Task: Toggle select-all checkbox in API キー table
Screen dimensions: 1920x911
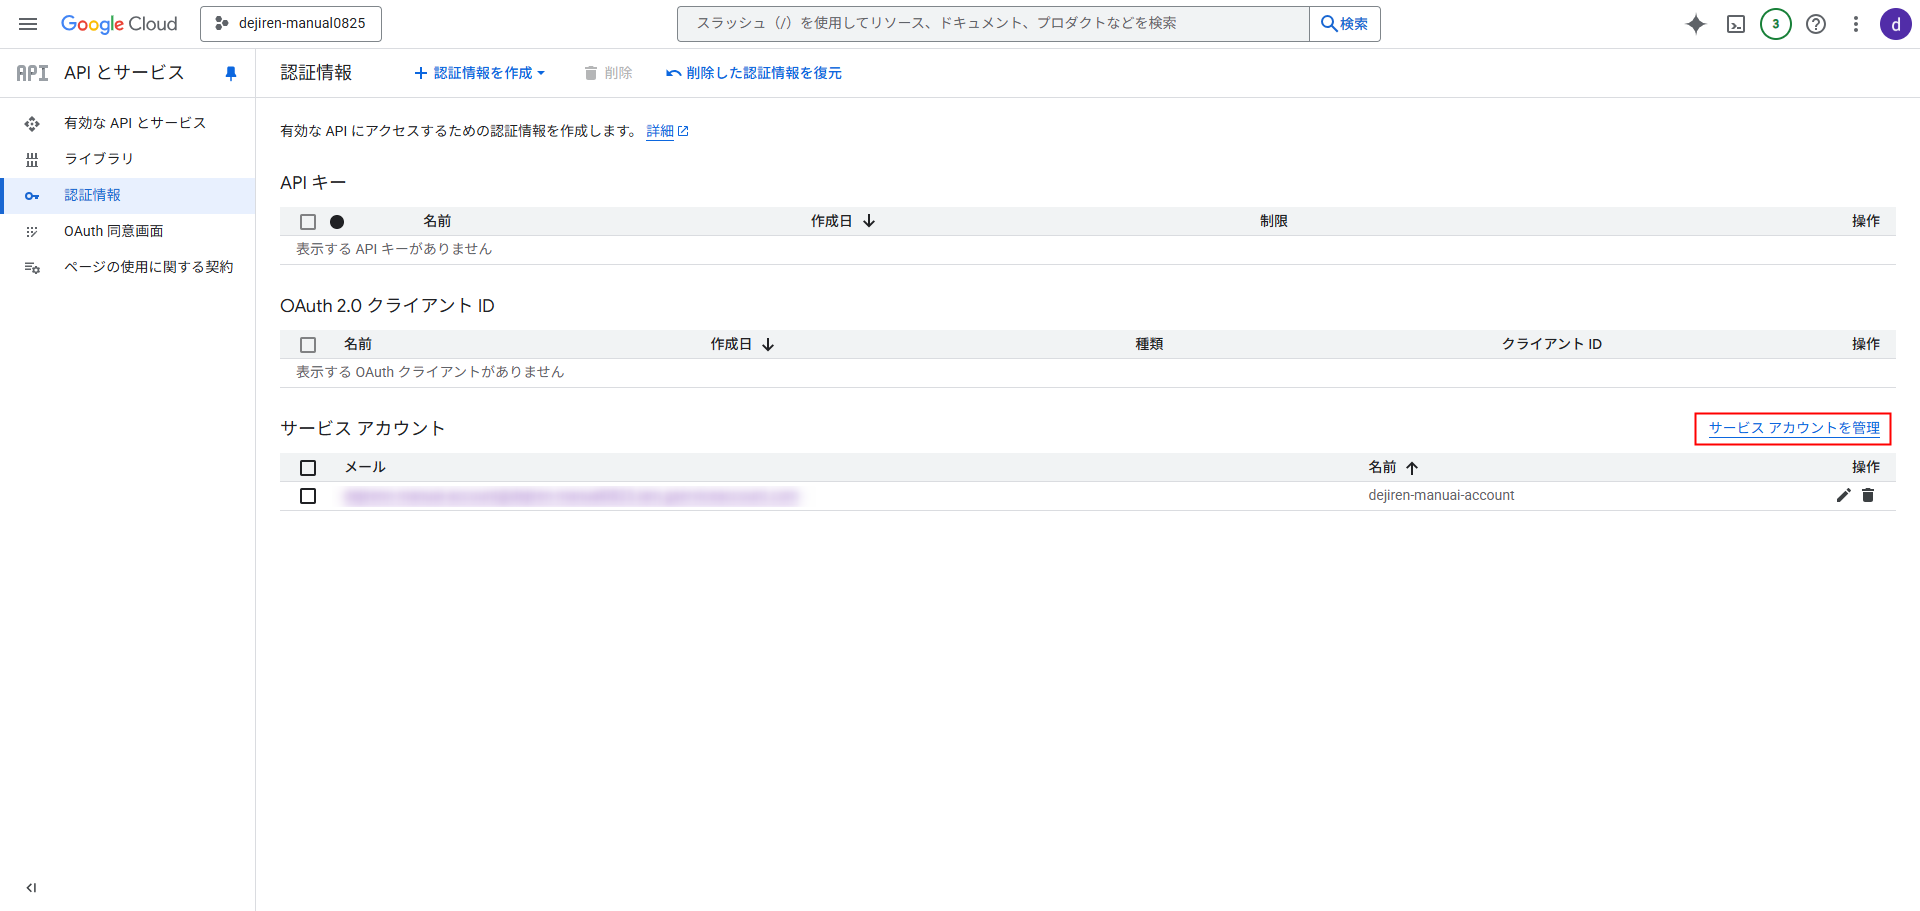Action: 308,222
